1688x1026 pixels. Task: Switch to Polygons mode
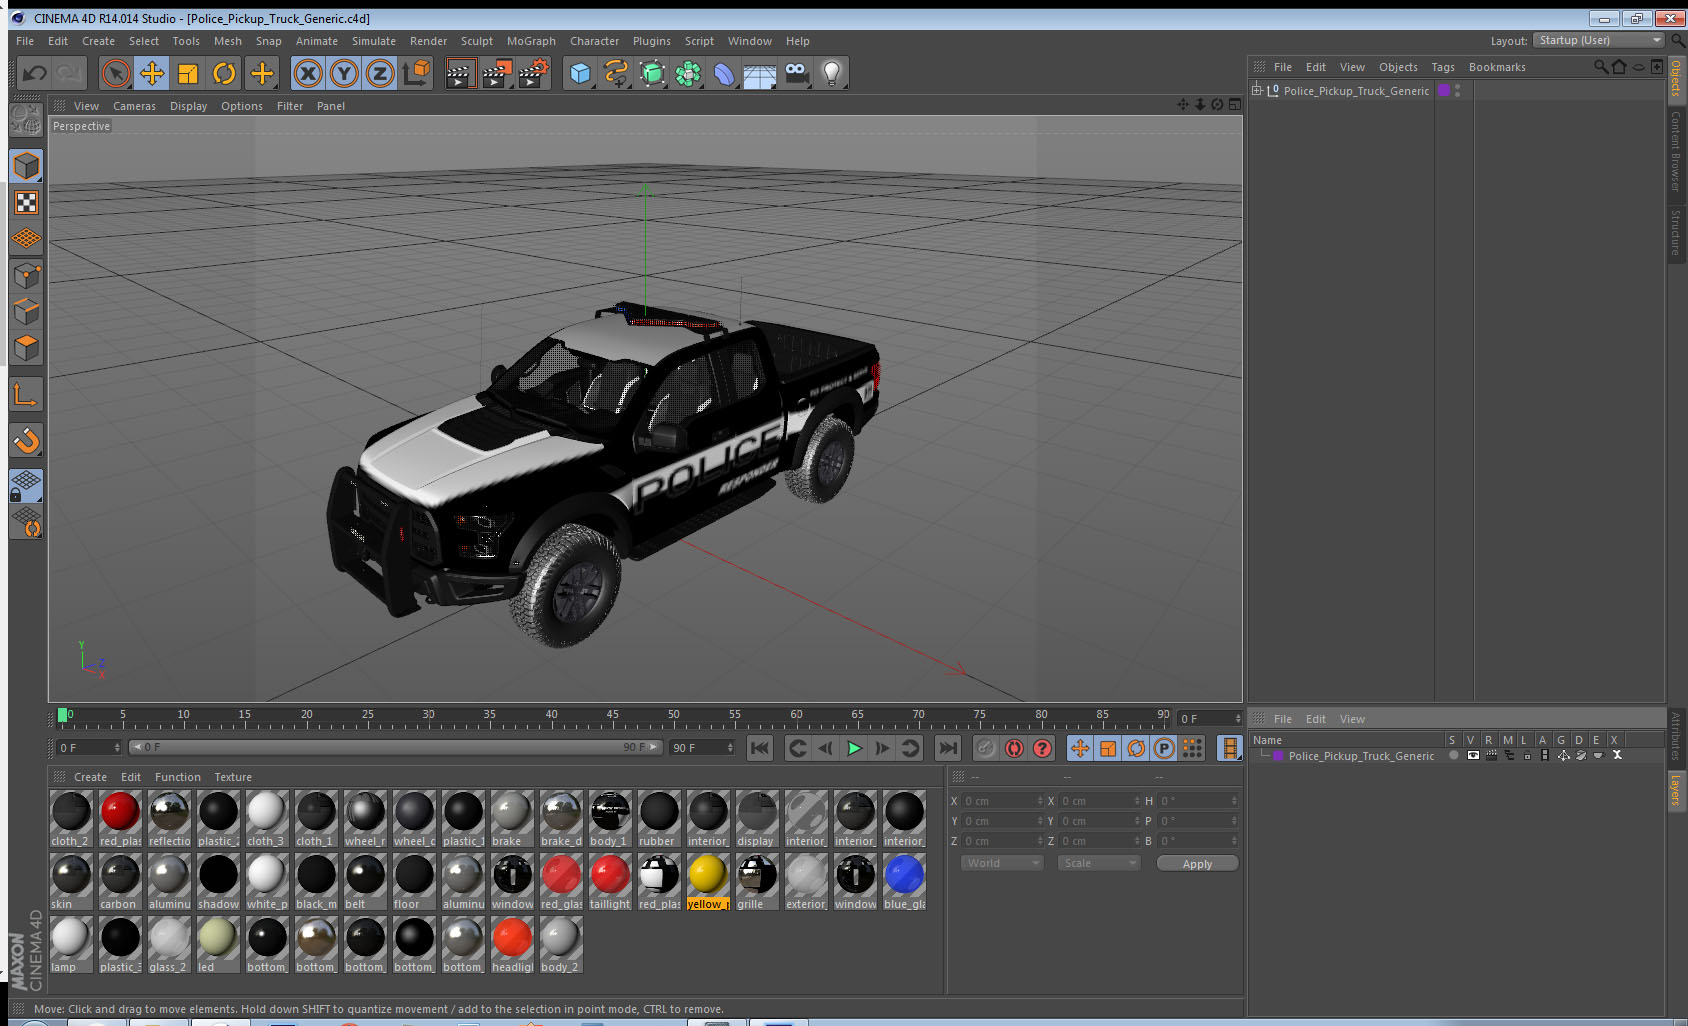tap(26, 348)
